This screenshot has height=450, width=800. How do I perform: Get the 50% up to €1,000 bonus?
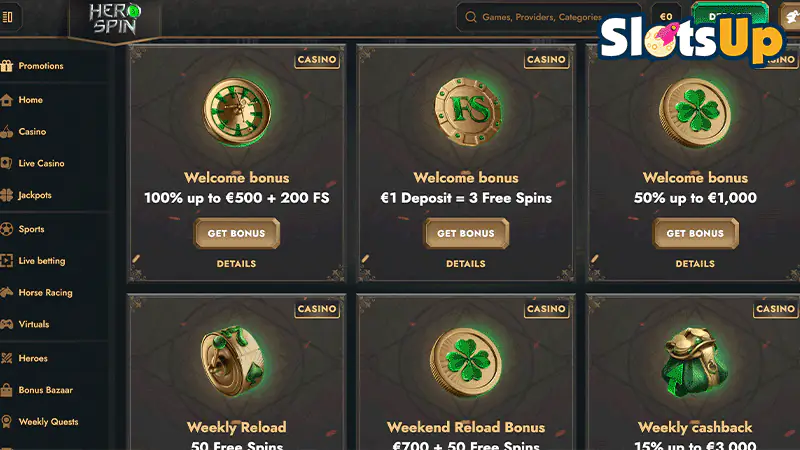pos(695,233)
